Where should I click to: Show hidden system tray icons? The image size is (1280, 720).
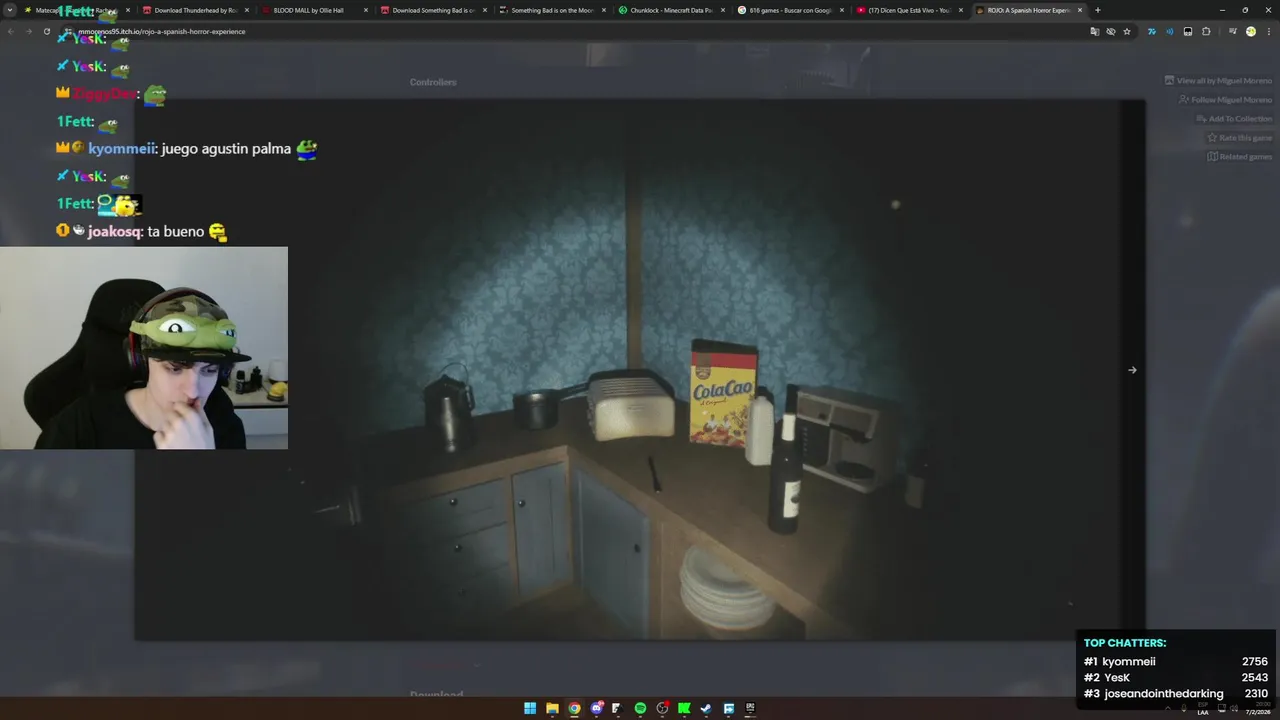click(x=1169, y=708)
